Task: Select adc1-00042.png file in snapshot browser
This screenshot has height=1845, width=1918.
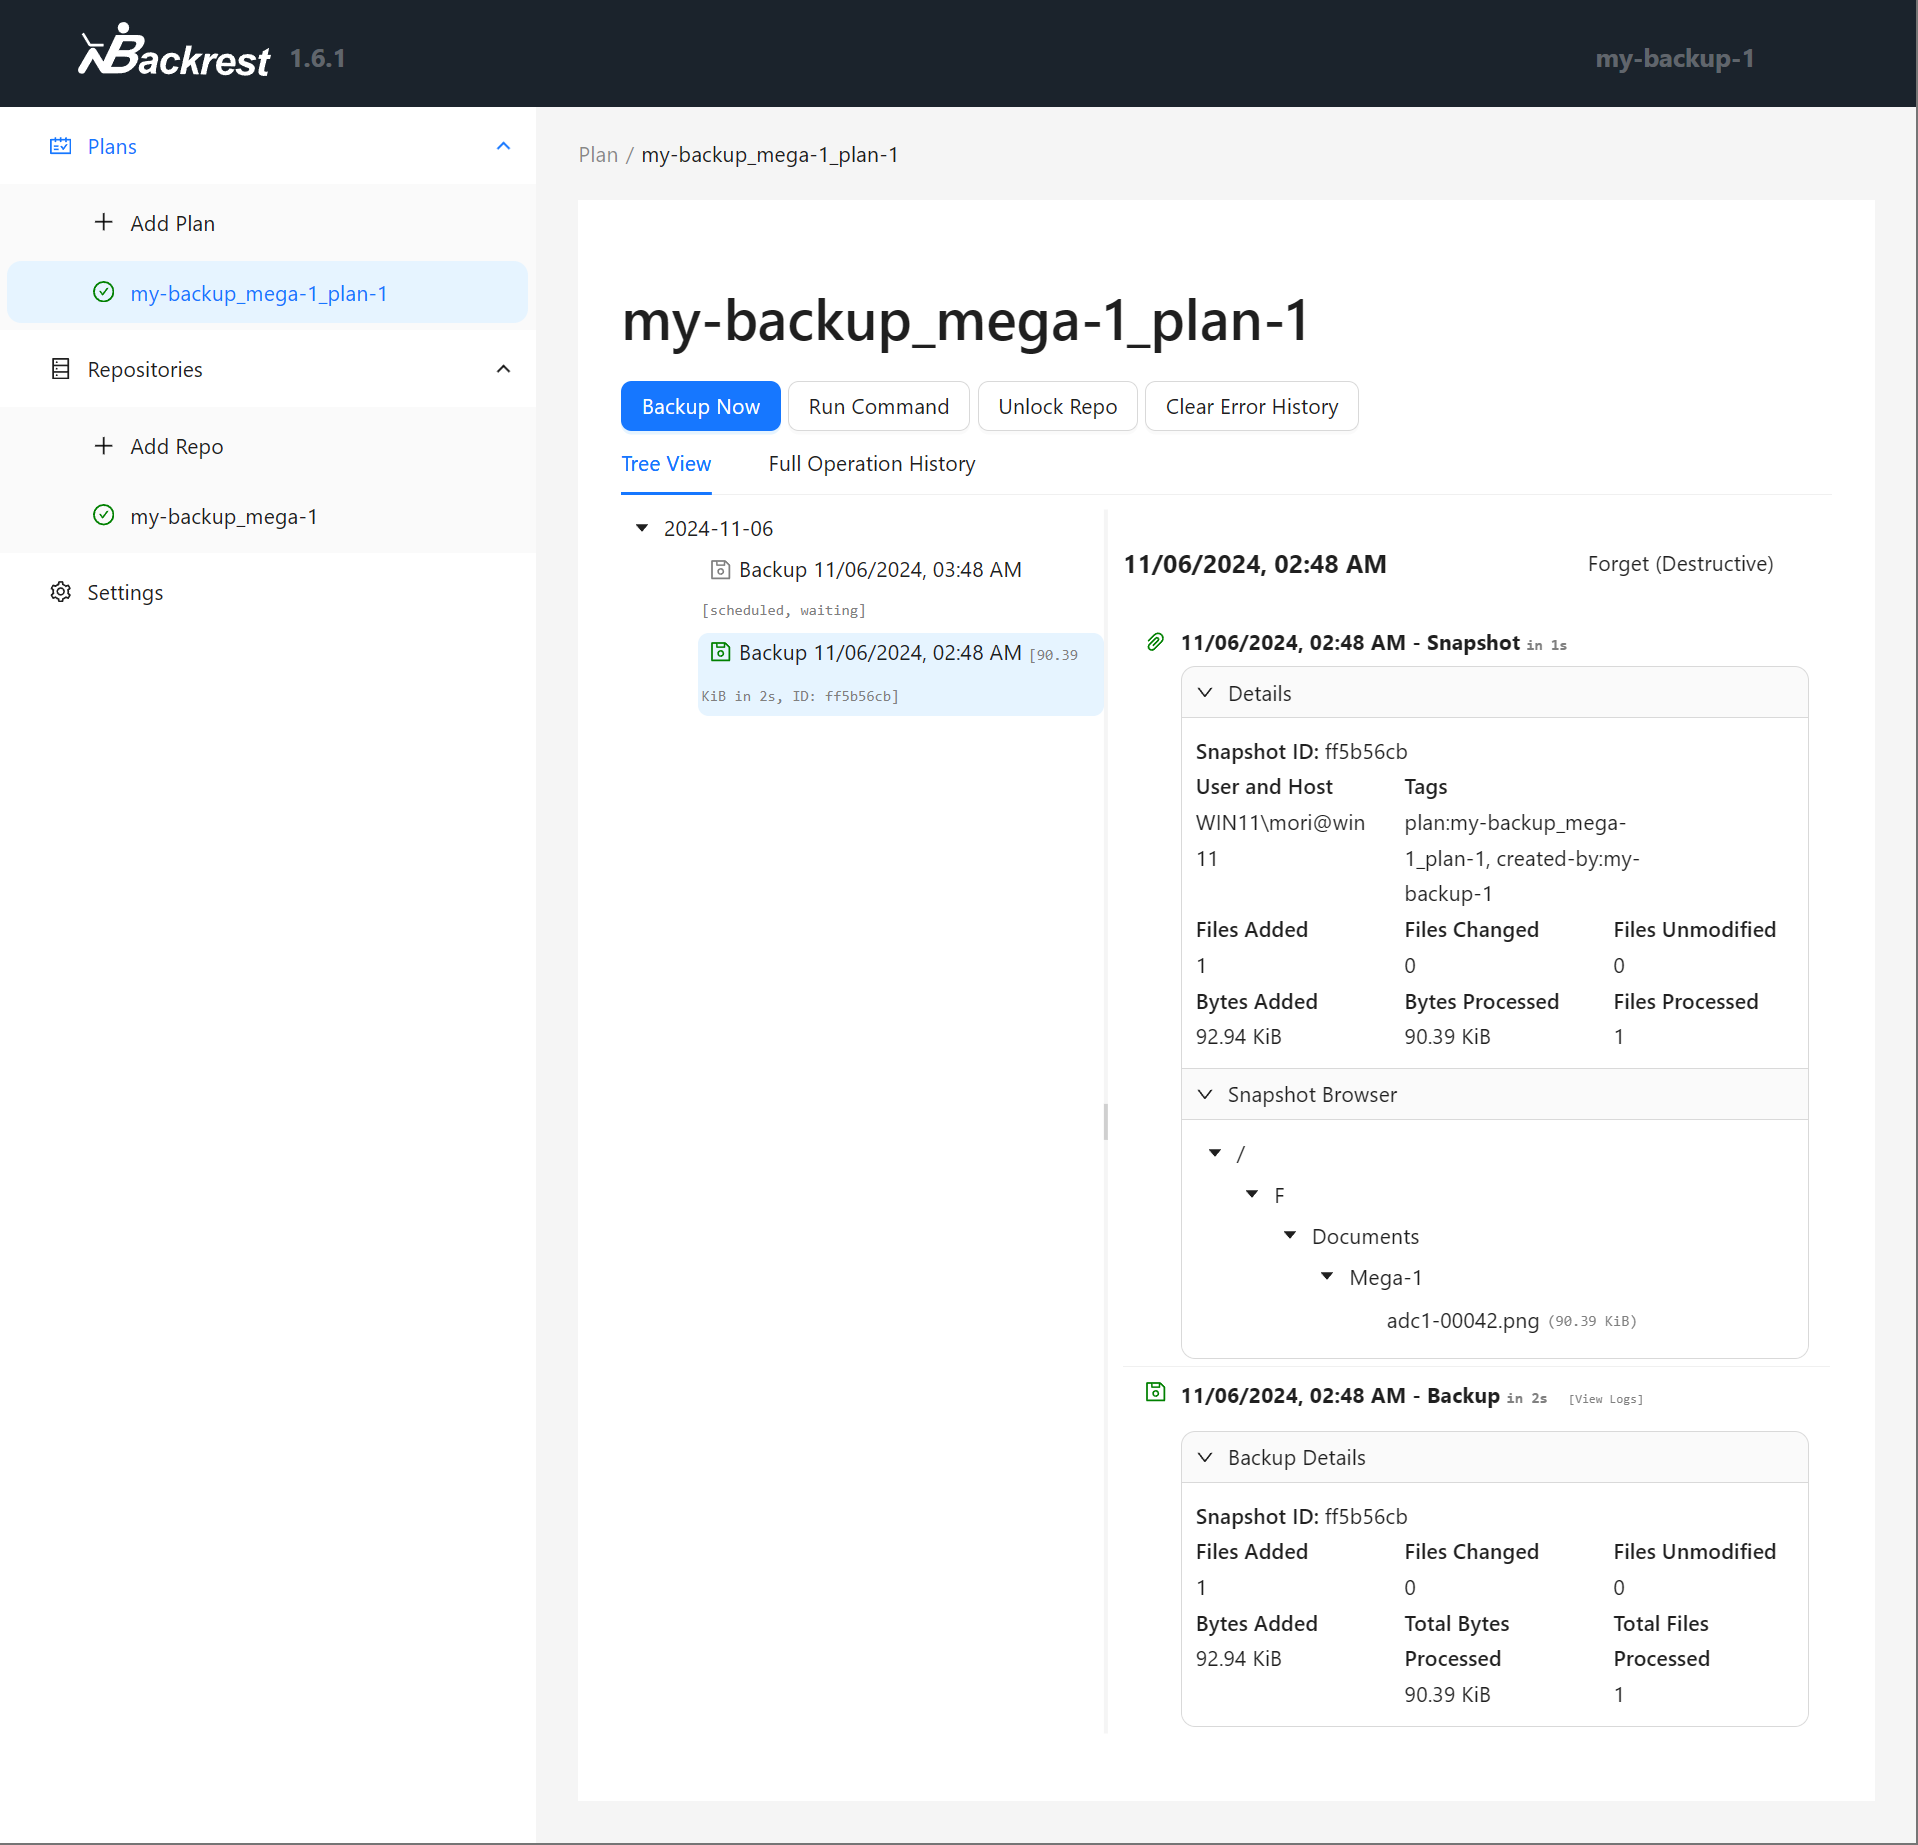Action: [x=1462, y=1321]
